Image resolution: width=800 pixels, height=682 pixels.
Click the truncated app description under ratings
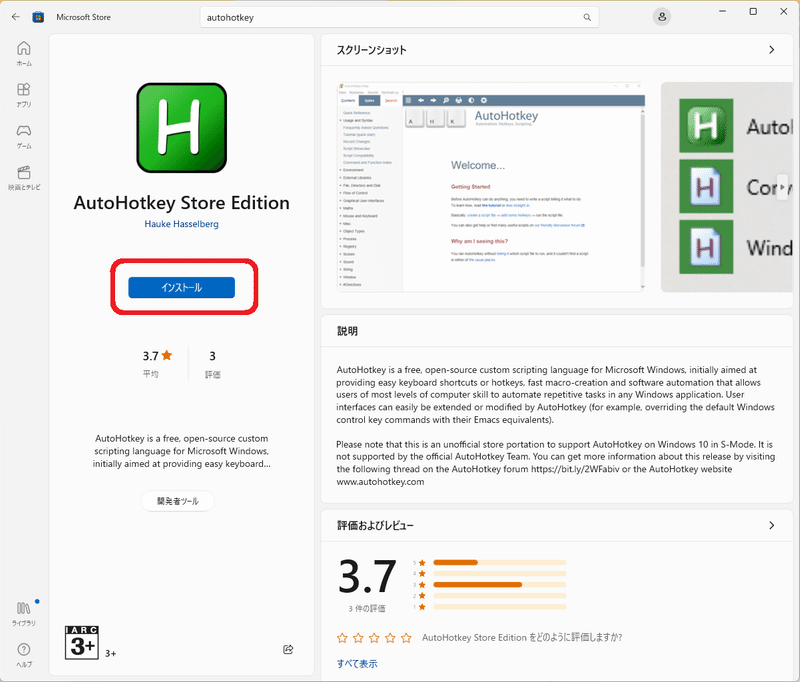[x=182, y=451]
